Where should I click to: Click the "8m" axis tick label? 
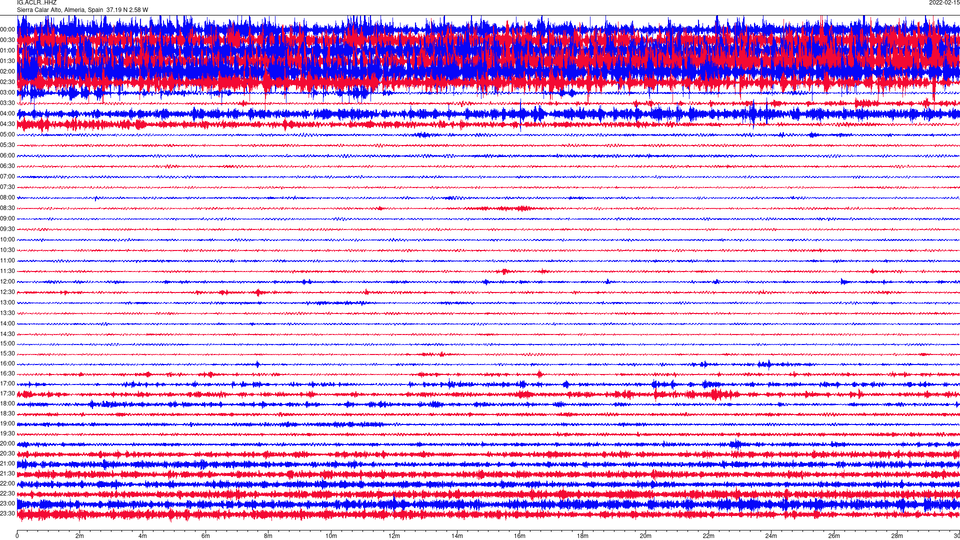point(268,536)
